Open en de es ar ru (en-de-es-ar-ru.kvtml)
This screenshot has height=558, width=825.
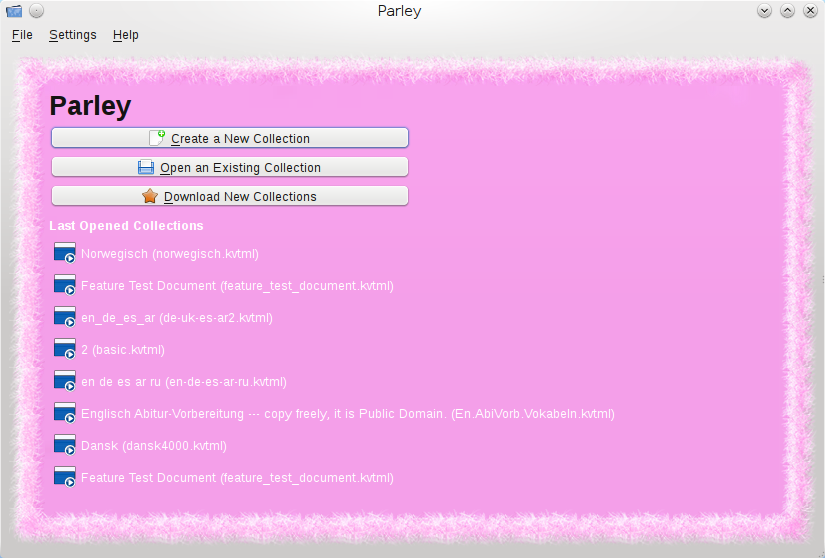pyautogui.click(x=184, y=382)
